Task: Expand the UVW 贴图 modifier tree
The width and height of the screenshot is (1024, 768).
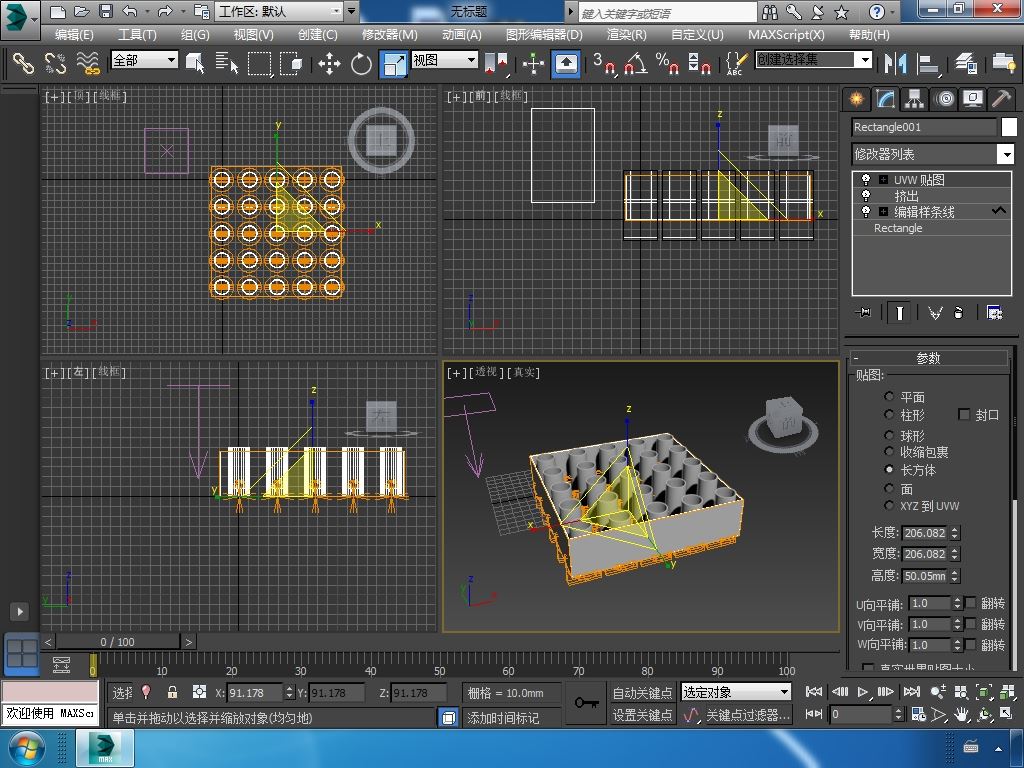Action: [x=883, y=180]
